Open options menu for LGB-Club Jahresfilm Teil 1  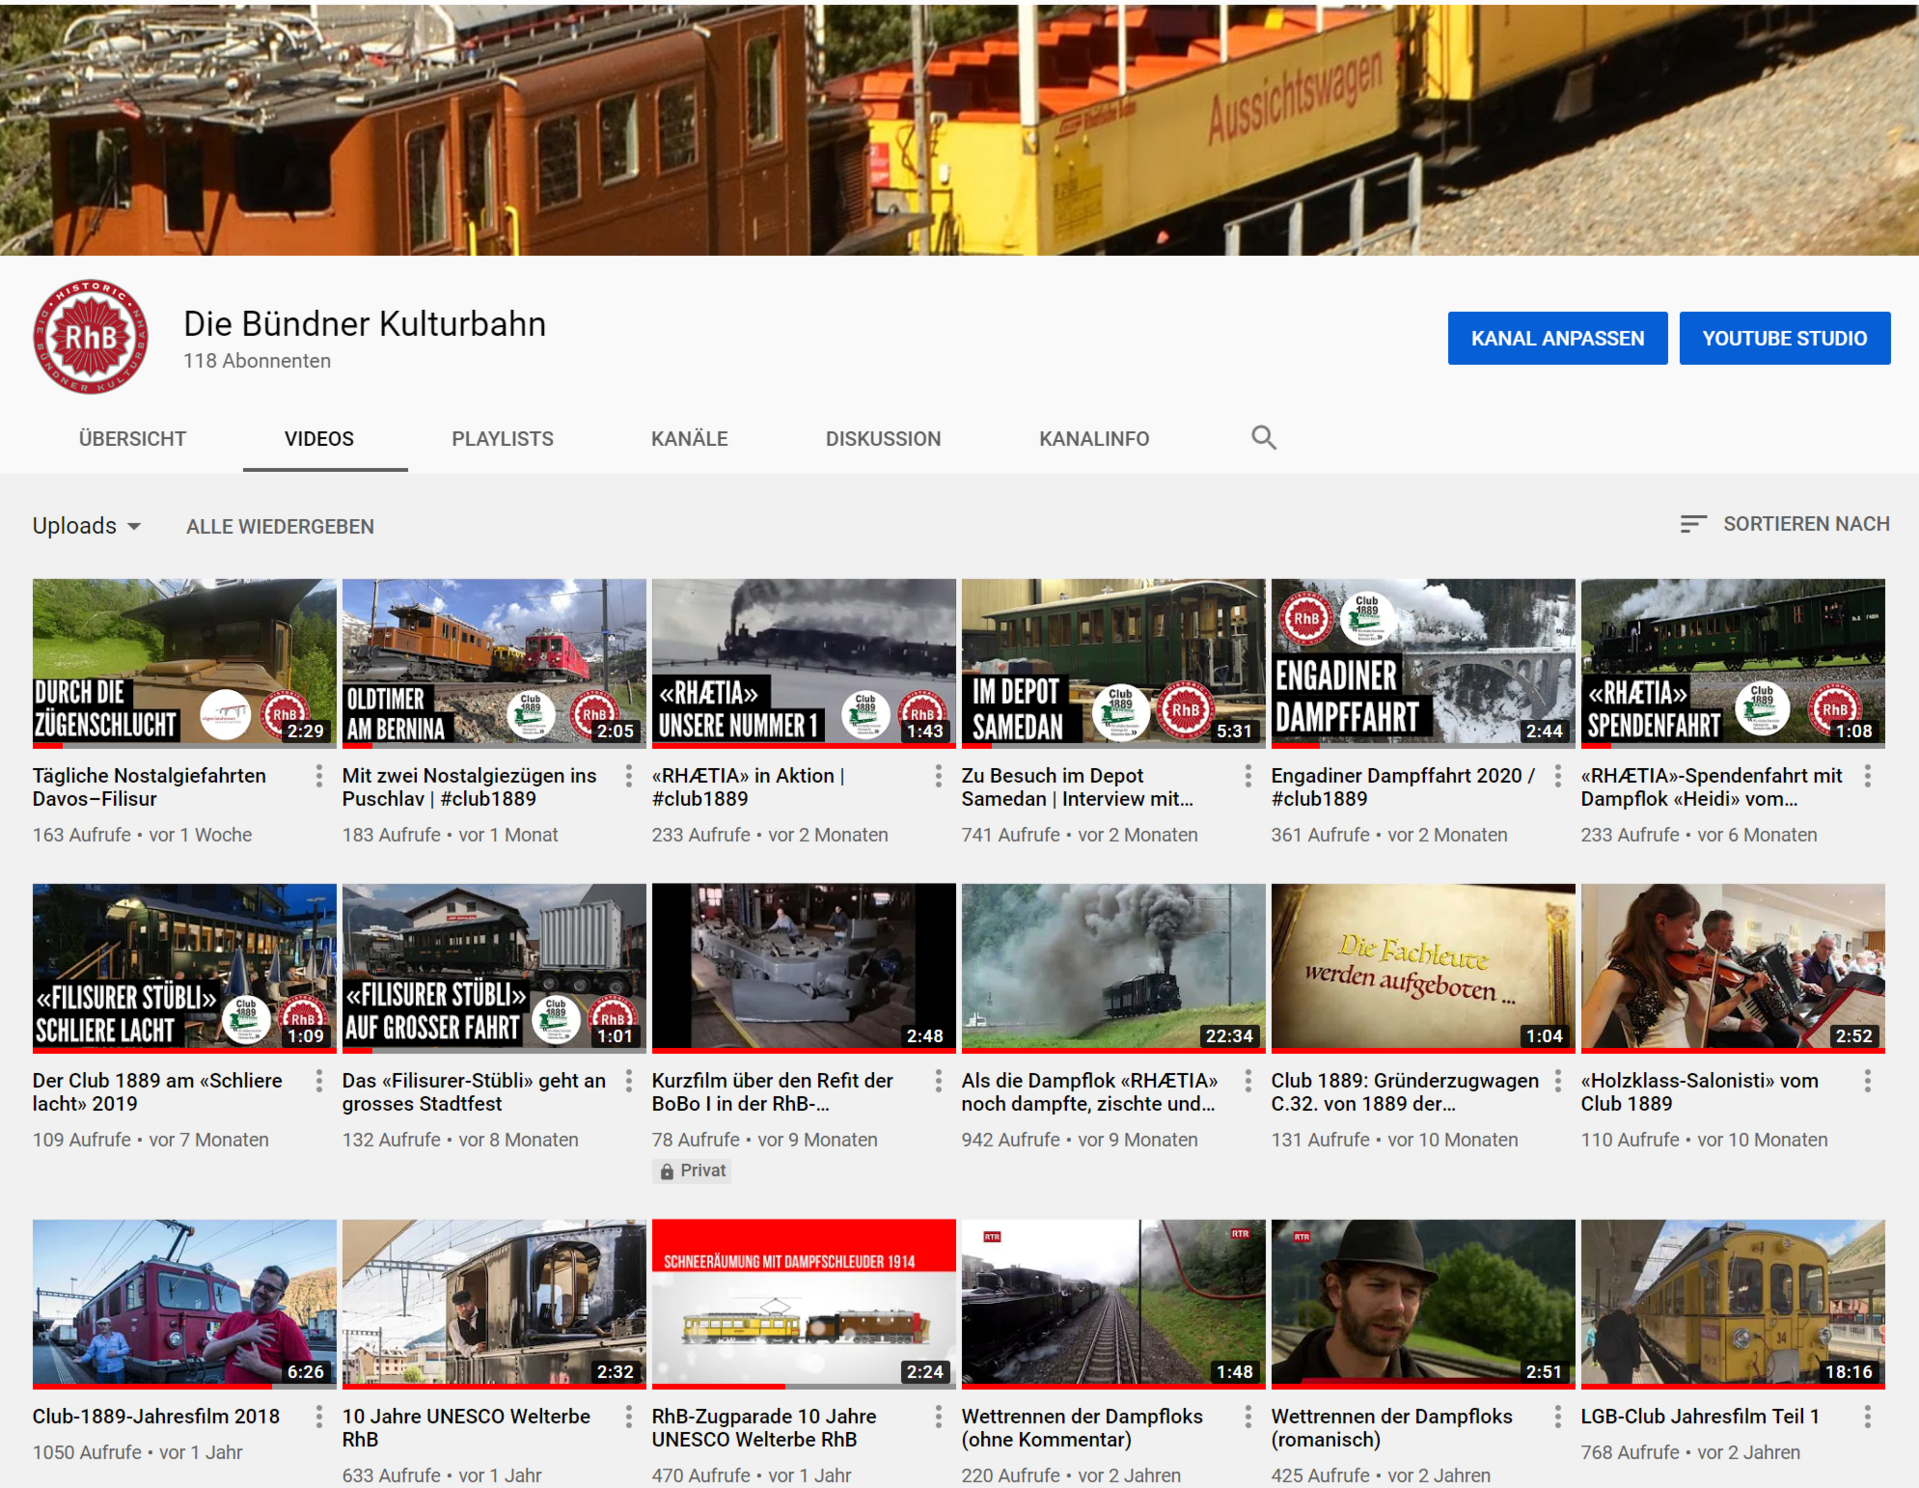[x=1867, y=1417]
